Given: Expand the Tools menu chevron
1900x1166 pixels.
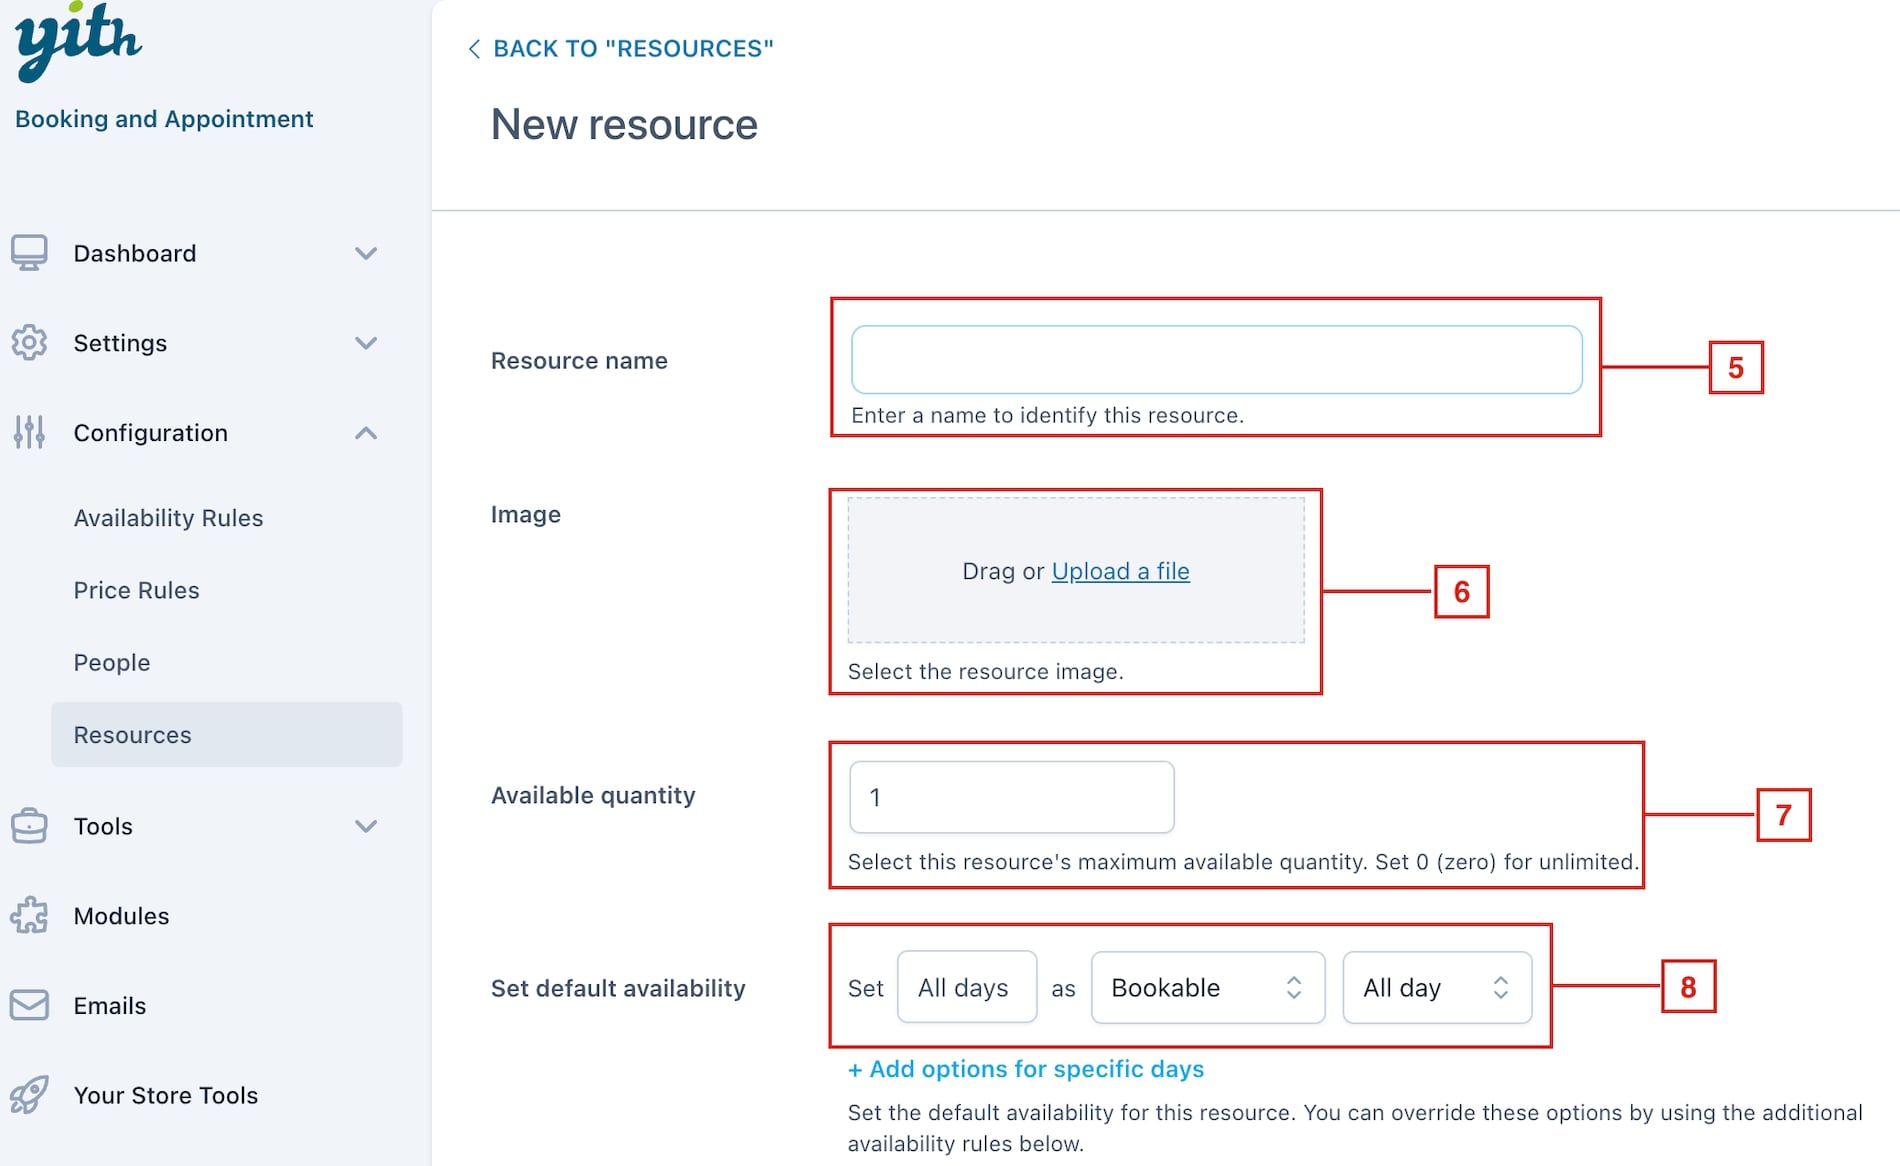Looking at the screenshot, I should tap(366, 826).
